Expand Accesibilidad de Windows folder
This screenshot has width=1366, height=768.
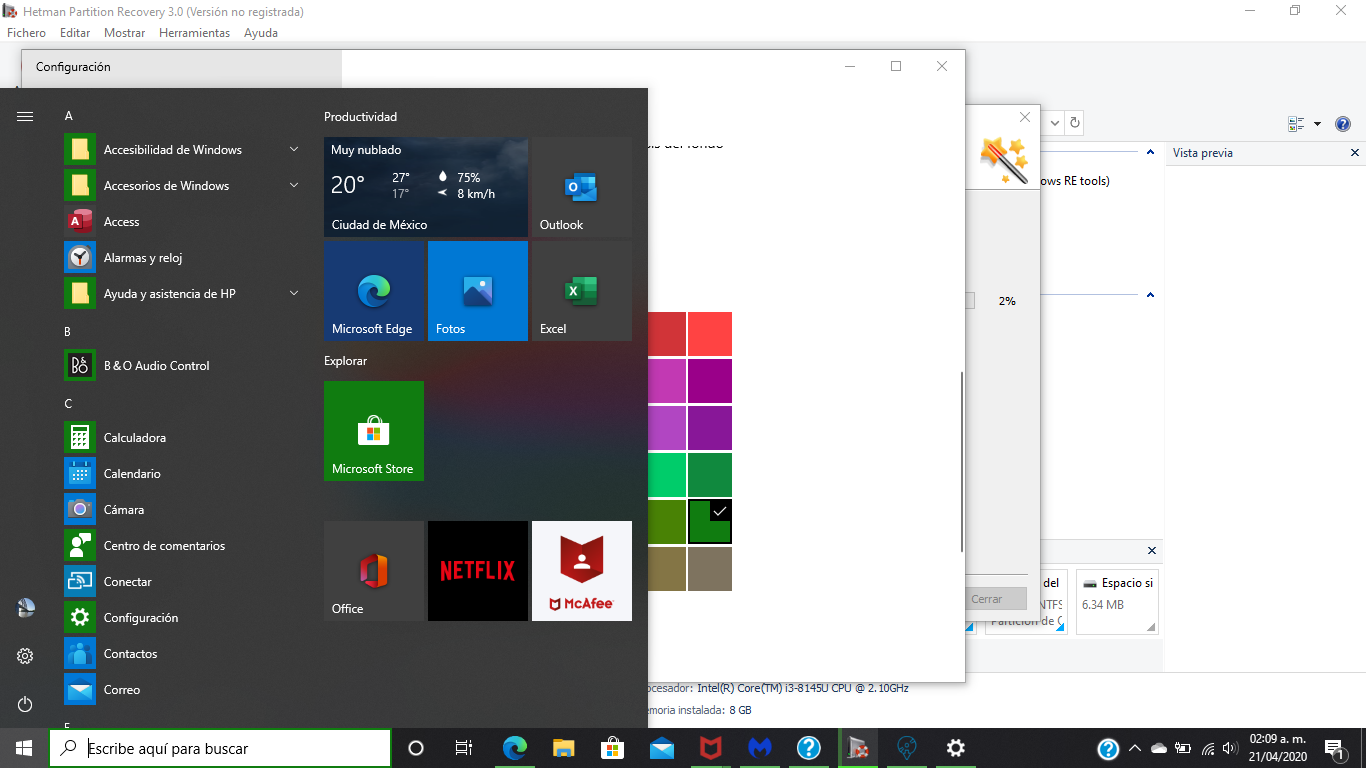click(294, 150)
